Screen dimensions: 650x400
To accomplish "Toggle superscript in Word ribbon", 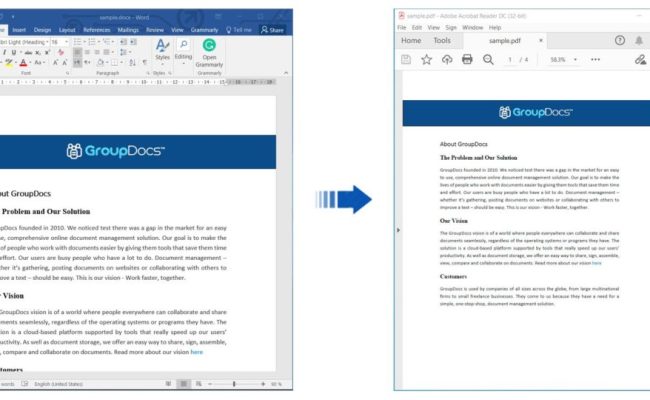I will click(47, 52).
